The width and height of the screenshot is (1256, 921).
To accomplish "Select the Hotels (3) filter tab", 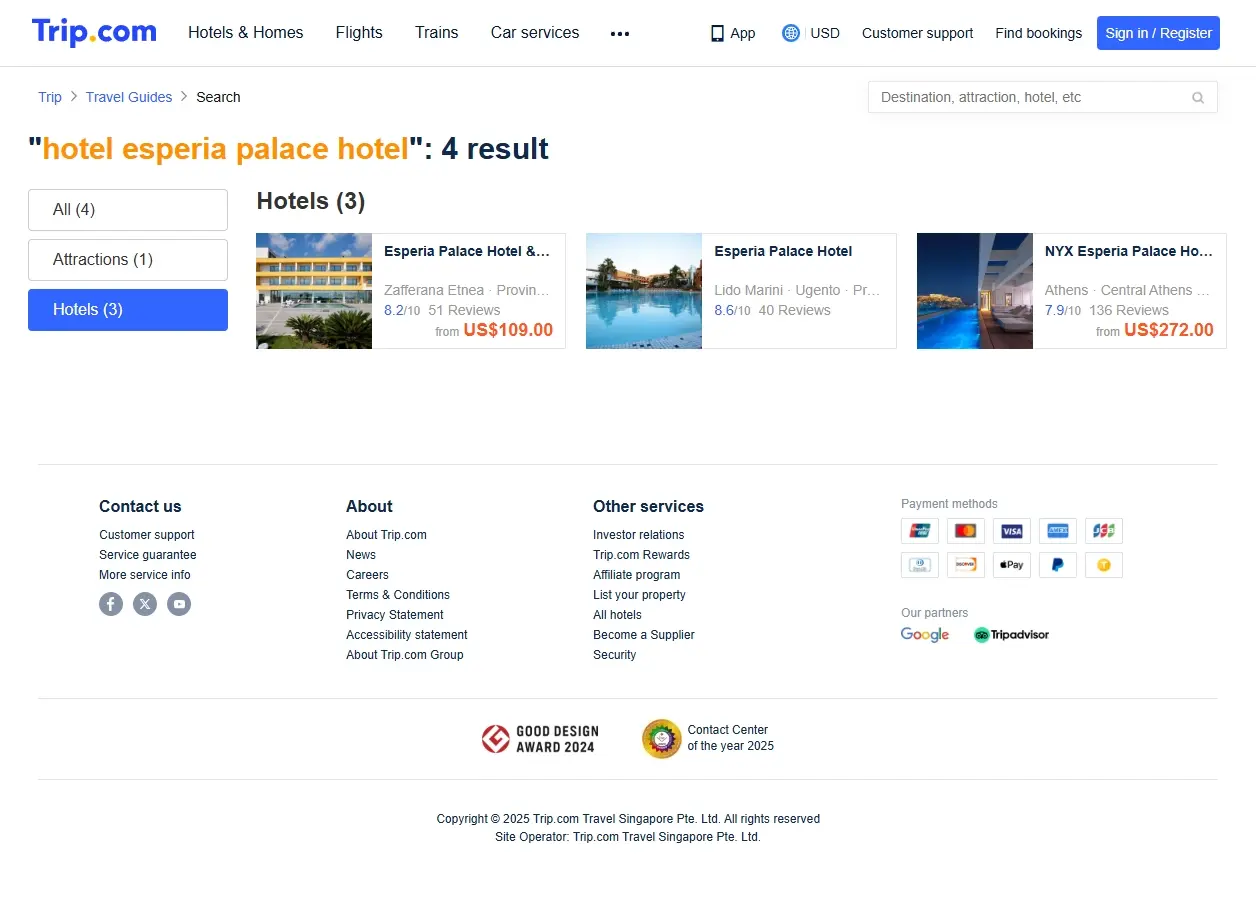I will pyautogui.click(x=128, y=310).
